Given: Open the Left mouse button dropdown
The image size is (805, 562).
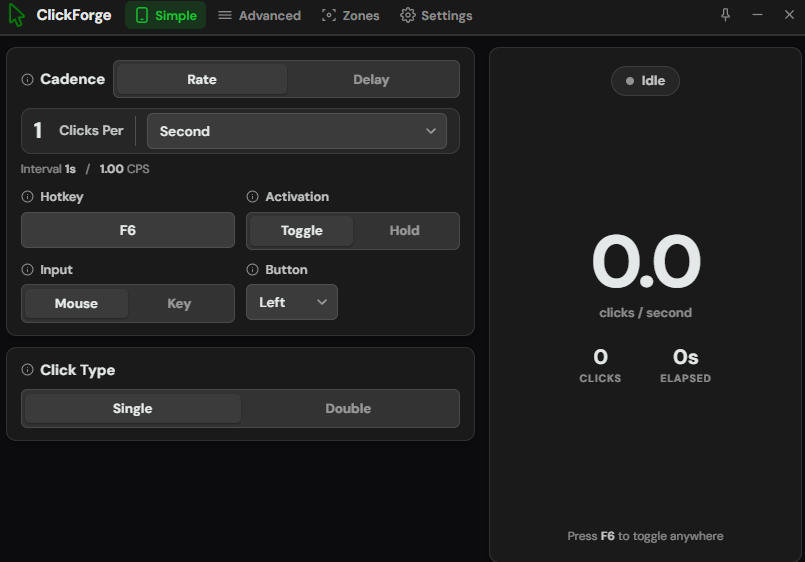Looking at the screenshot, I should pyautogui.click(x=292, y=302).
